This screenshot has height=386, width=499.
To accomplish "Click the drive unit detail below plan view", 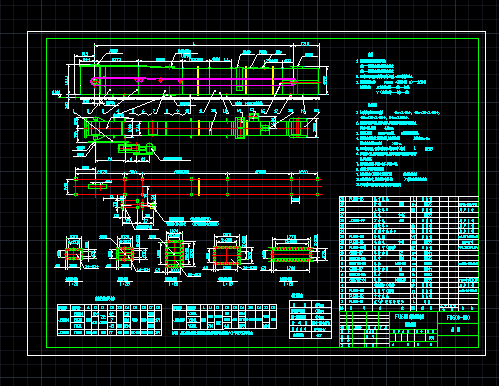I will [x=136, y=148].
